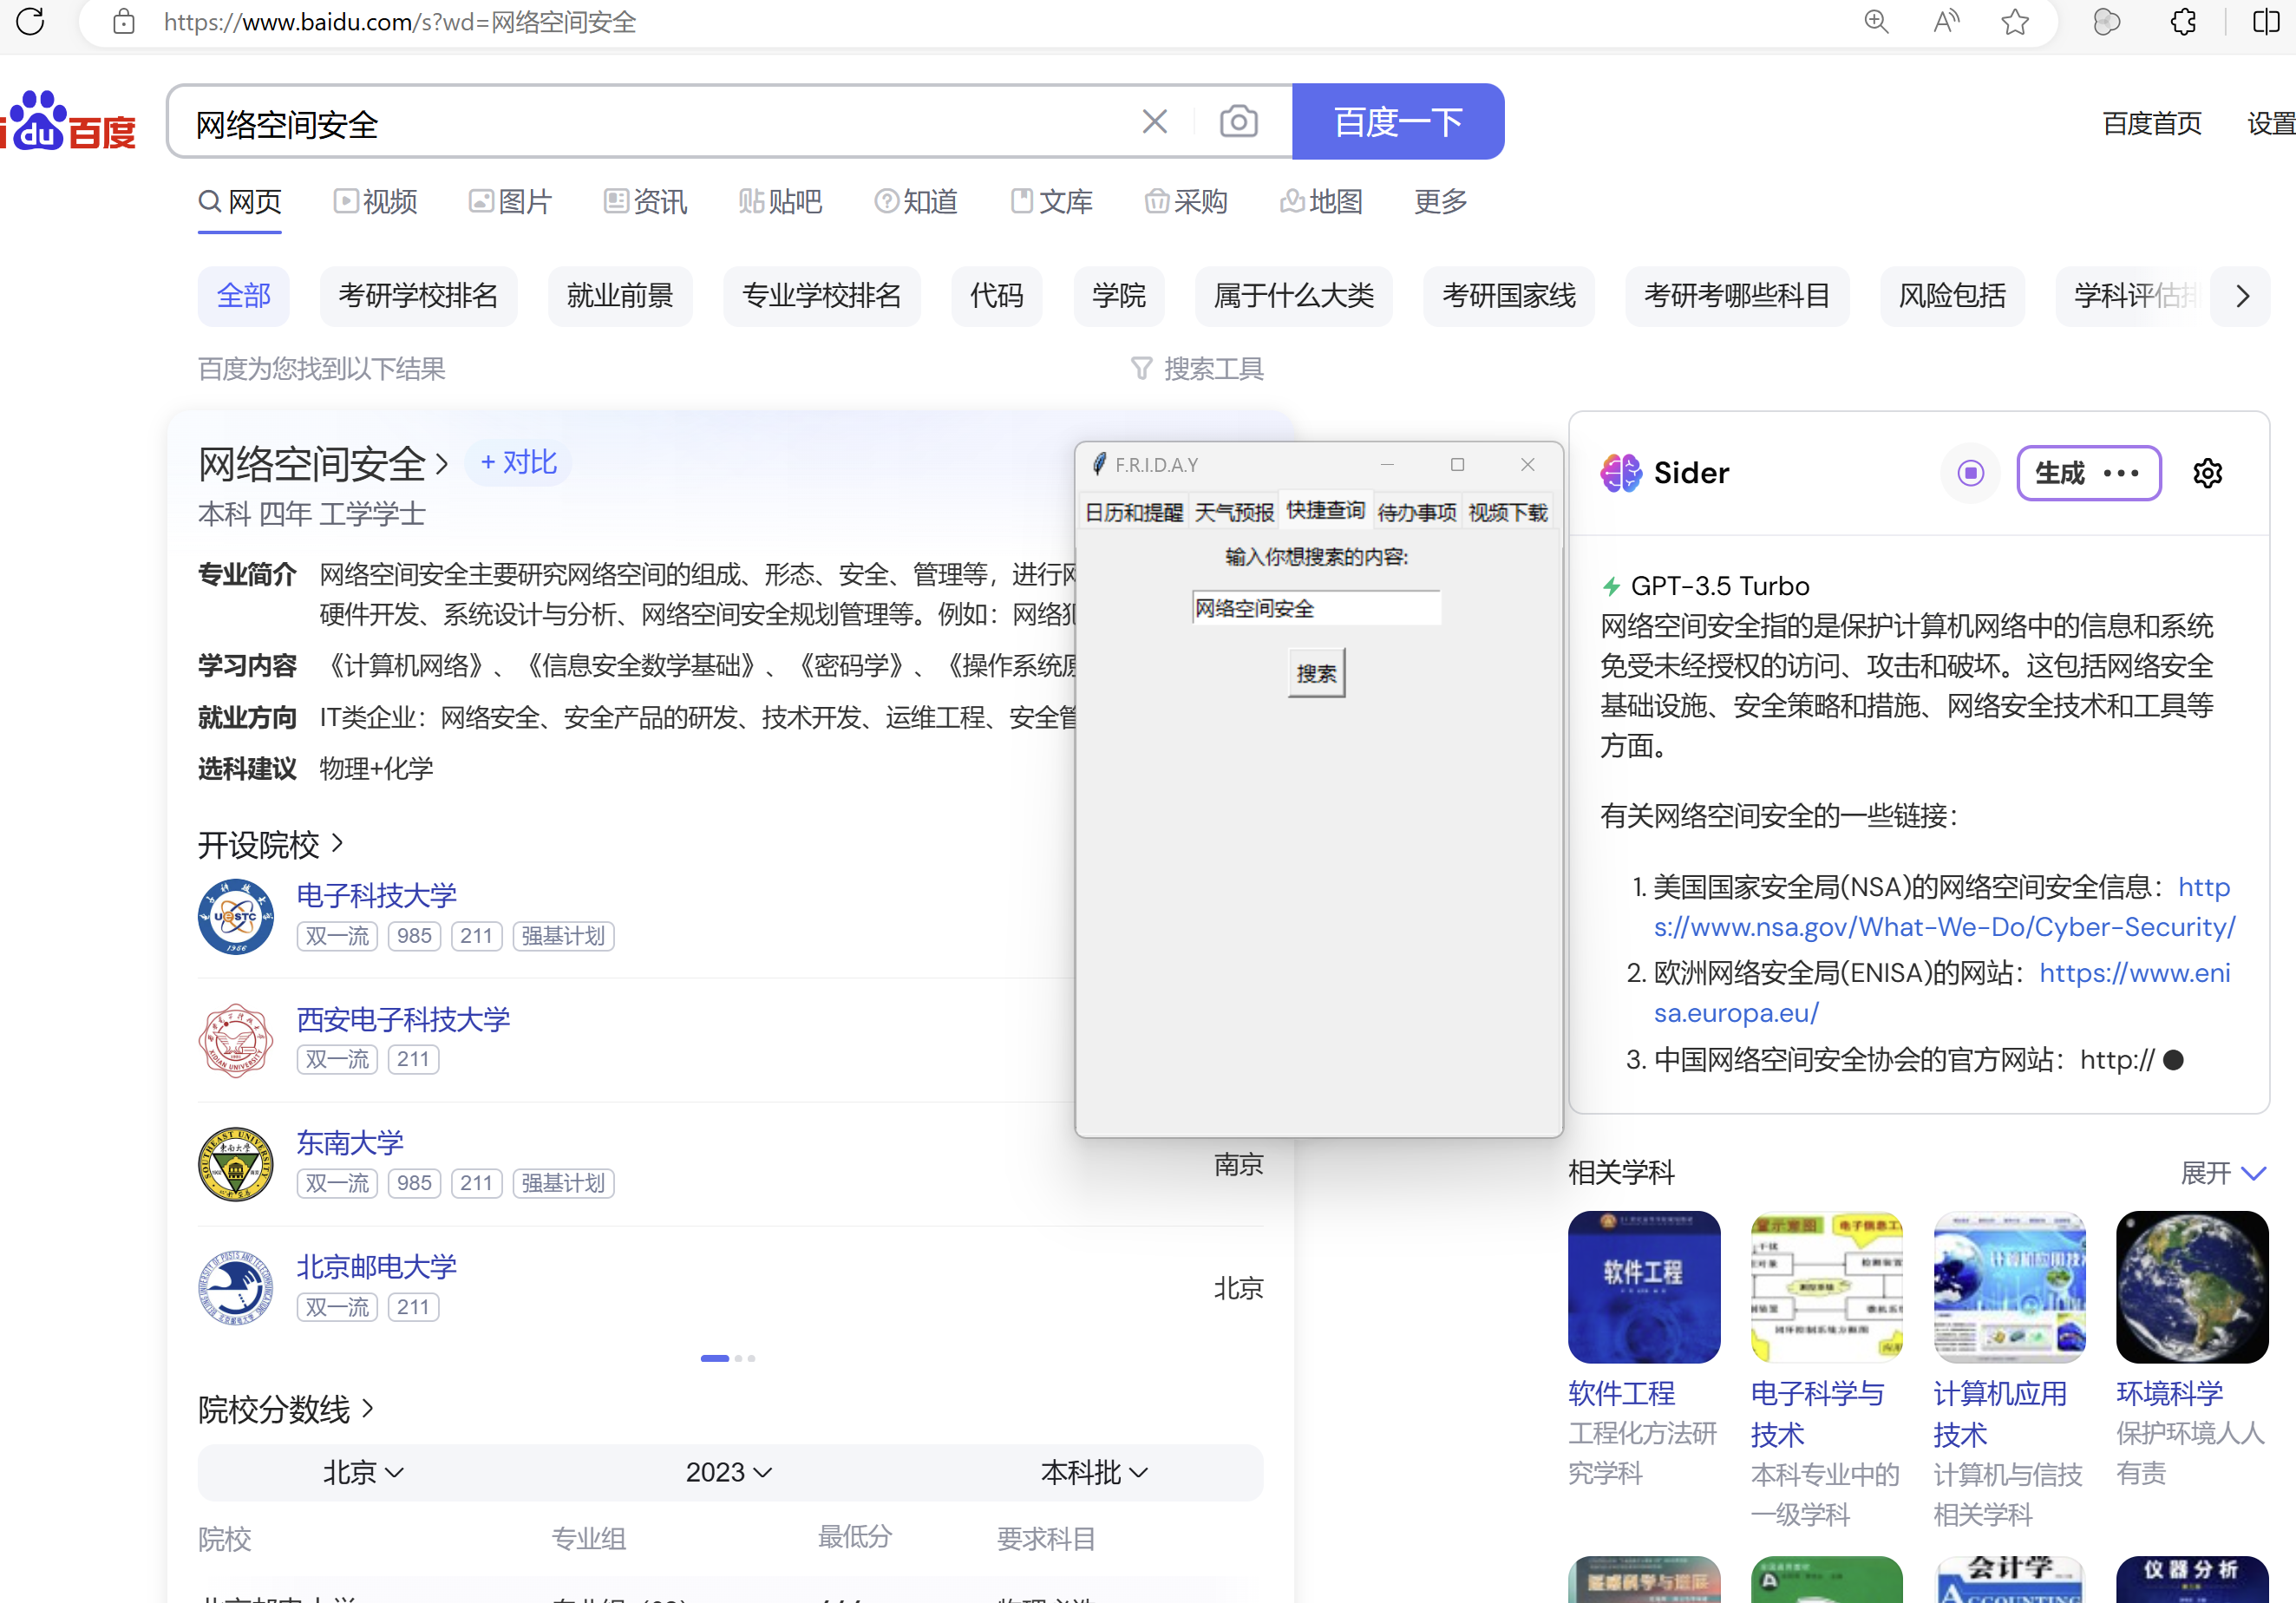Open the 软件工程 subject thumbnail
Viewport: 2296px width, 1603px height.
pyautogui.click(x=1644, y=1287)
